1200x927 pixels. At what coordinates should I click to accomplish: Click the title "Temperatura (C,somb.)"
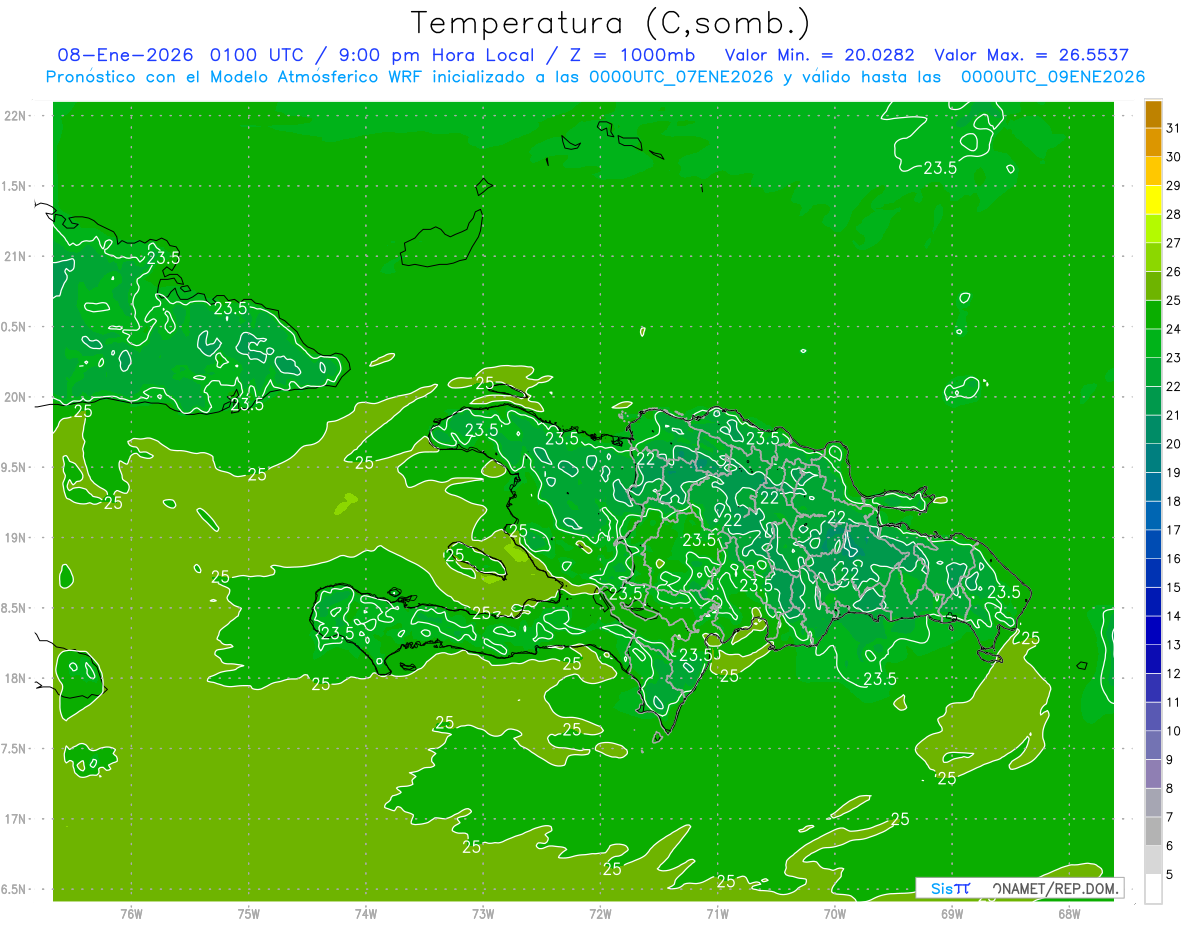[611, 23]
